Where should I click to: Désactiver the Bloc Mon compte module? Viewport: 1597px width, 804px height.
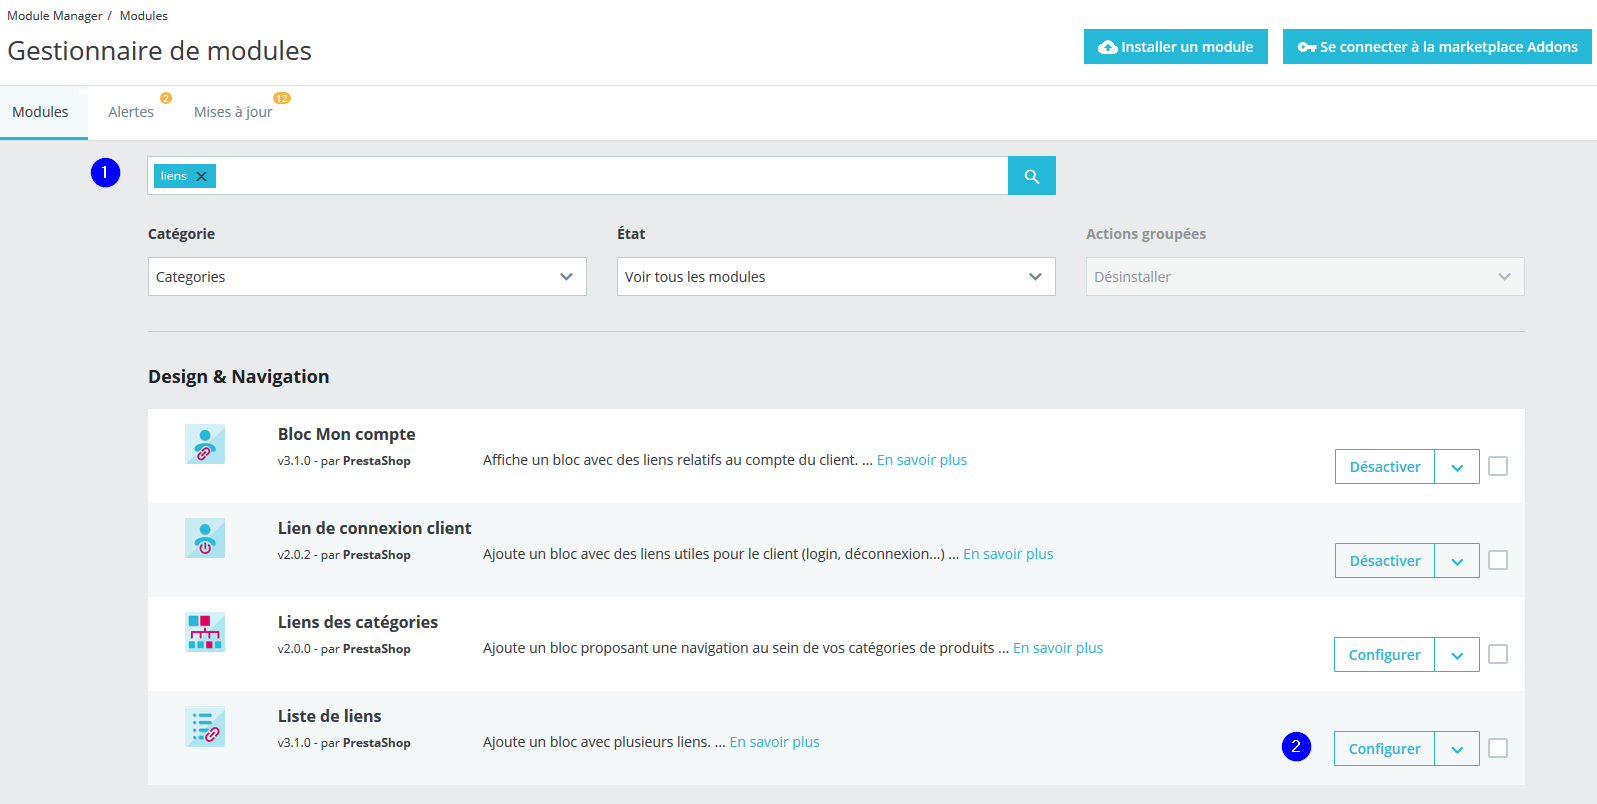click(x=1385, y=467)
